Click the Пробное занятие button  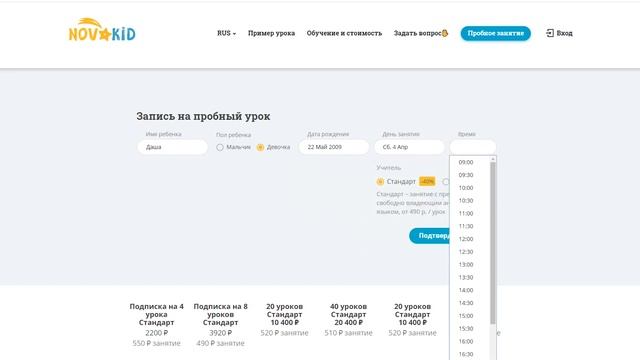tap(496, 33)
